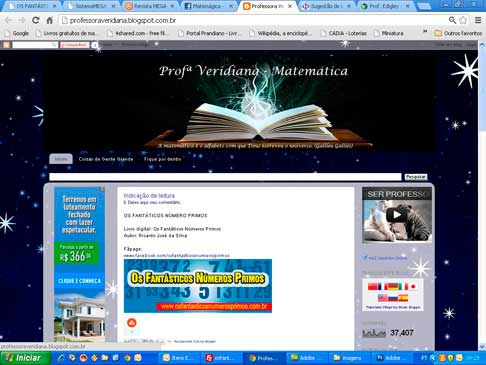Expand hidden bookmarks chevron
Viewport: 486px width, 365px height.
point(425,33)
